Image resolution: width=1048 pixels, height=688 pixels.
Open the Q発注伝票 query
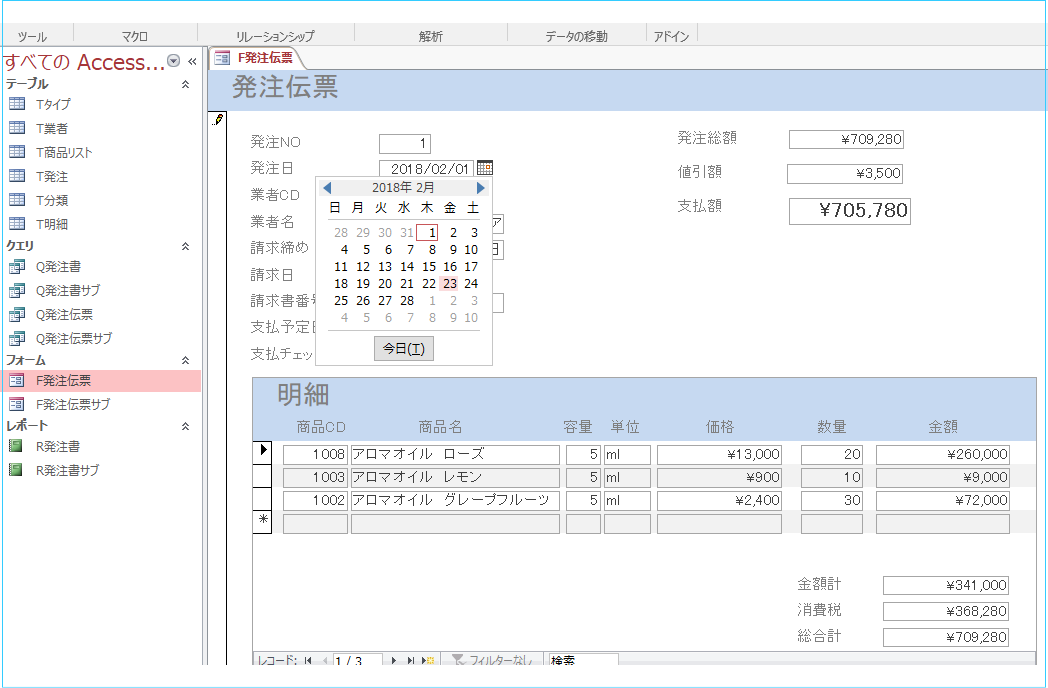64,314
